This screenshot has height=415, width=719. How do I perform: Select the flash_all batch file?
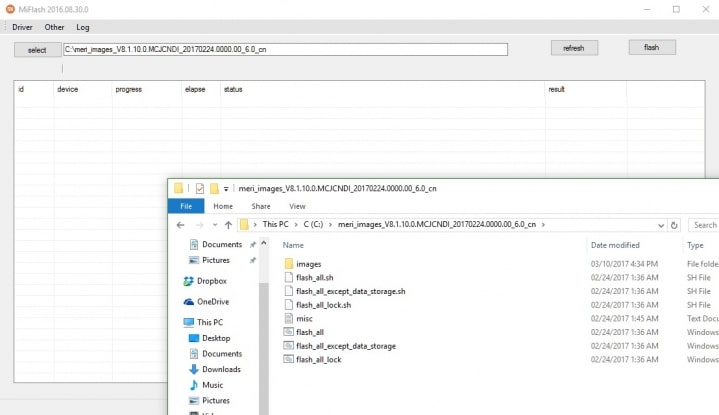point(310,332)
